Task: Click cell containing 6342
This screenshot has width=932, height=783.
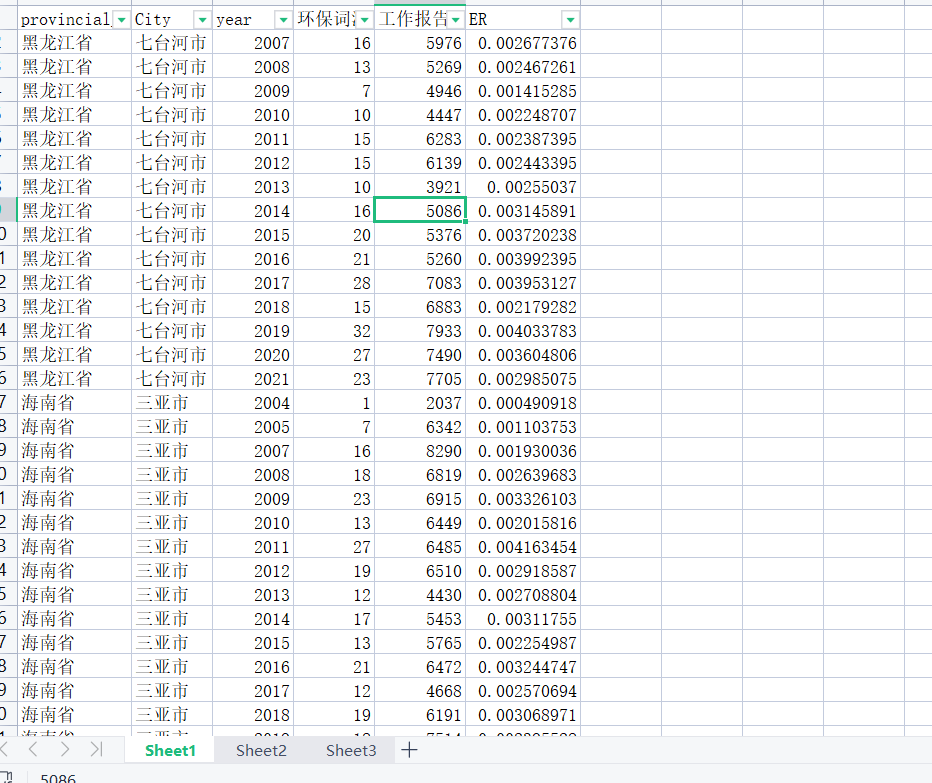Action: click(420, 426)
